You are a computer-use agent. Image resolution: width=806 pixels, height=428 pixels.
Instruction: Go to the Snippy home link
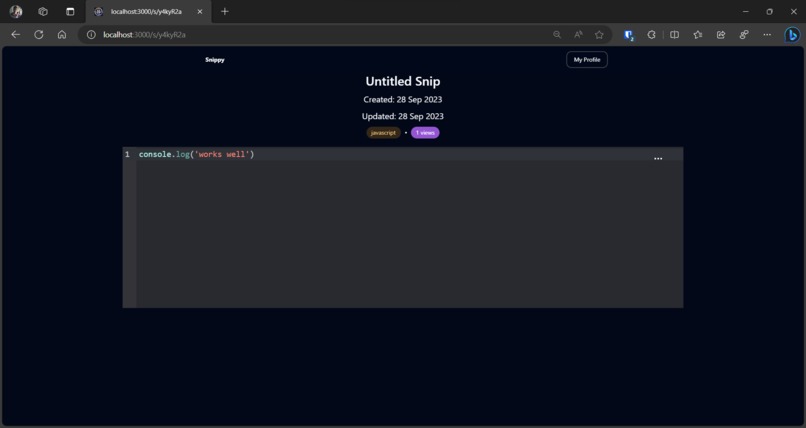pos(215,60)
